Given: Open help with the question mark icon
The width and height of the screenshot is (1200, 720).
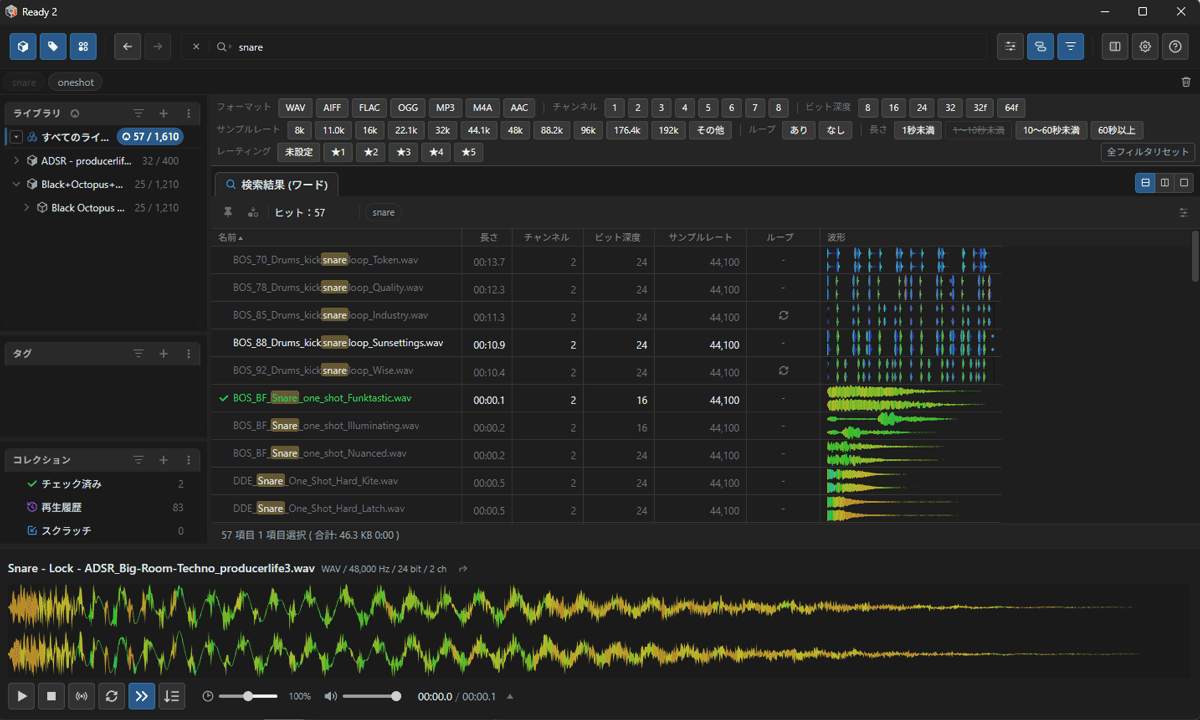Looking at the screenshot, I should (x=1175, y=47).
